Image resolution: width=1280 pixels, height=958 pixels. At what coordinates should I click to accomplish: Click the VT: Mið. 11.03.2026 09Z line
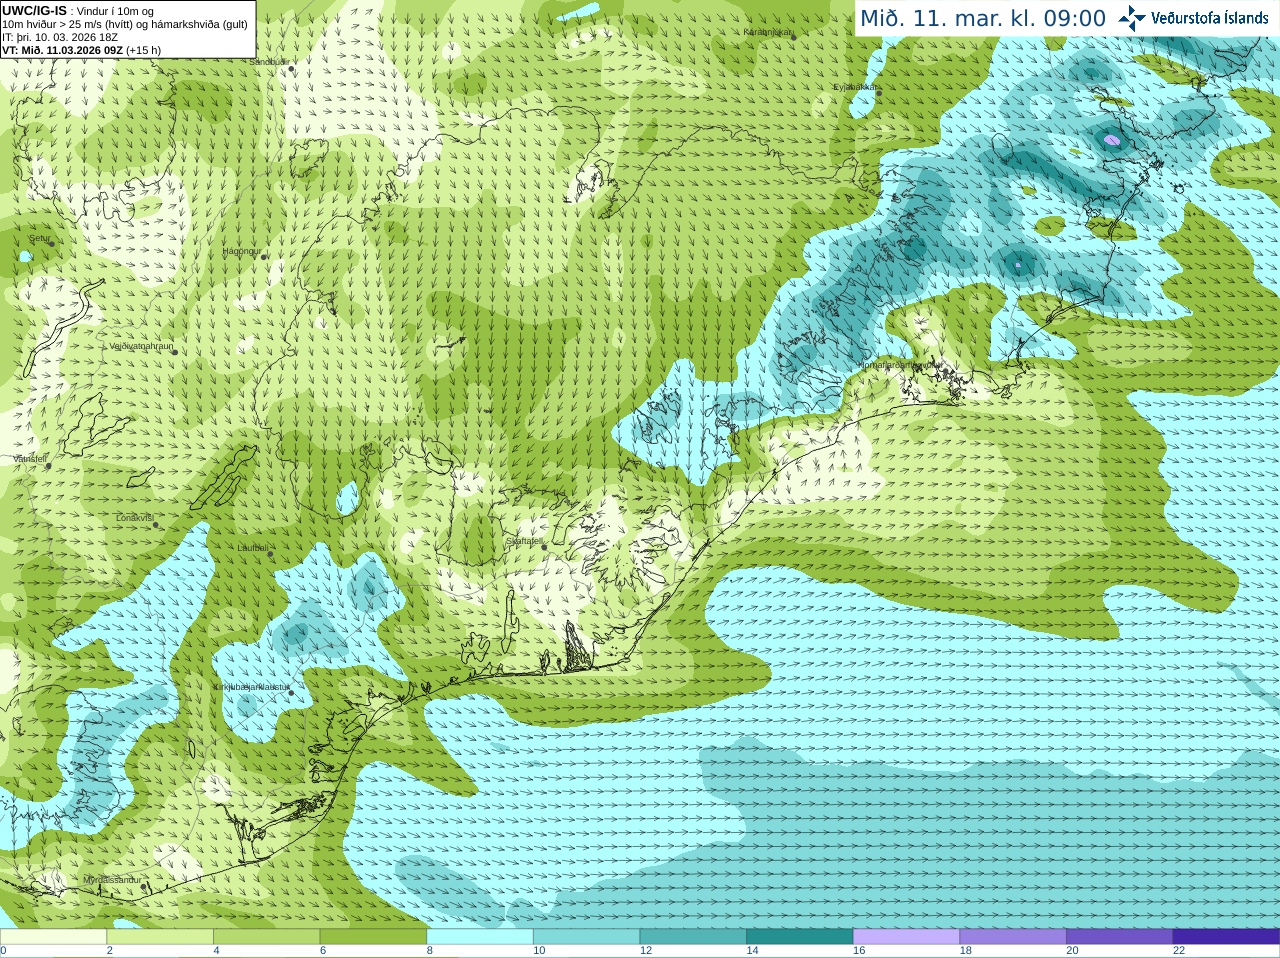(81, 50)
